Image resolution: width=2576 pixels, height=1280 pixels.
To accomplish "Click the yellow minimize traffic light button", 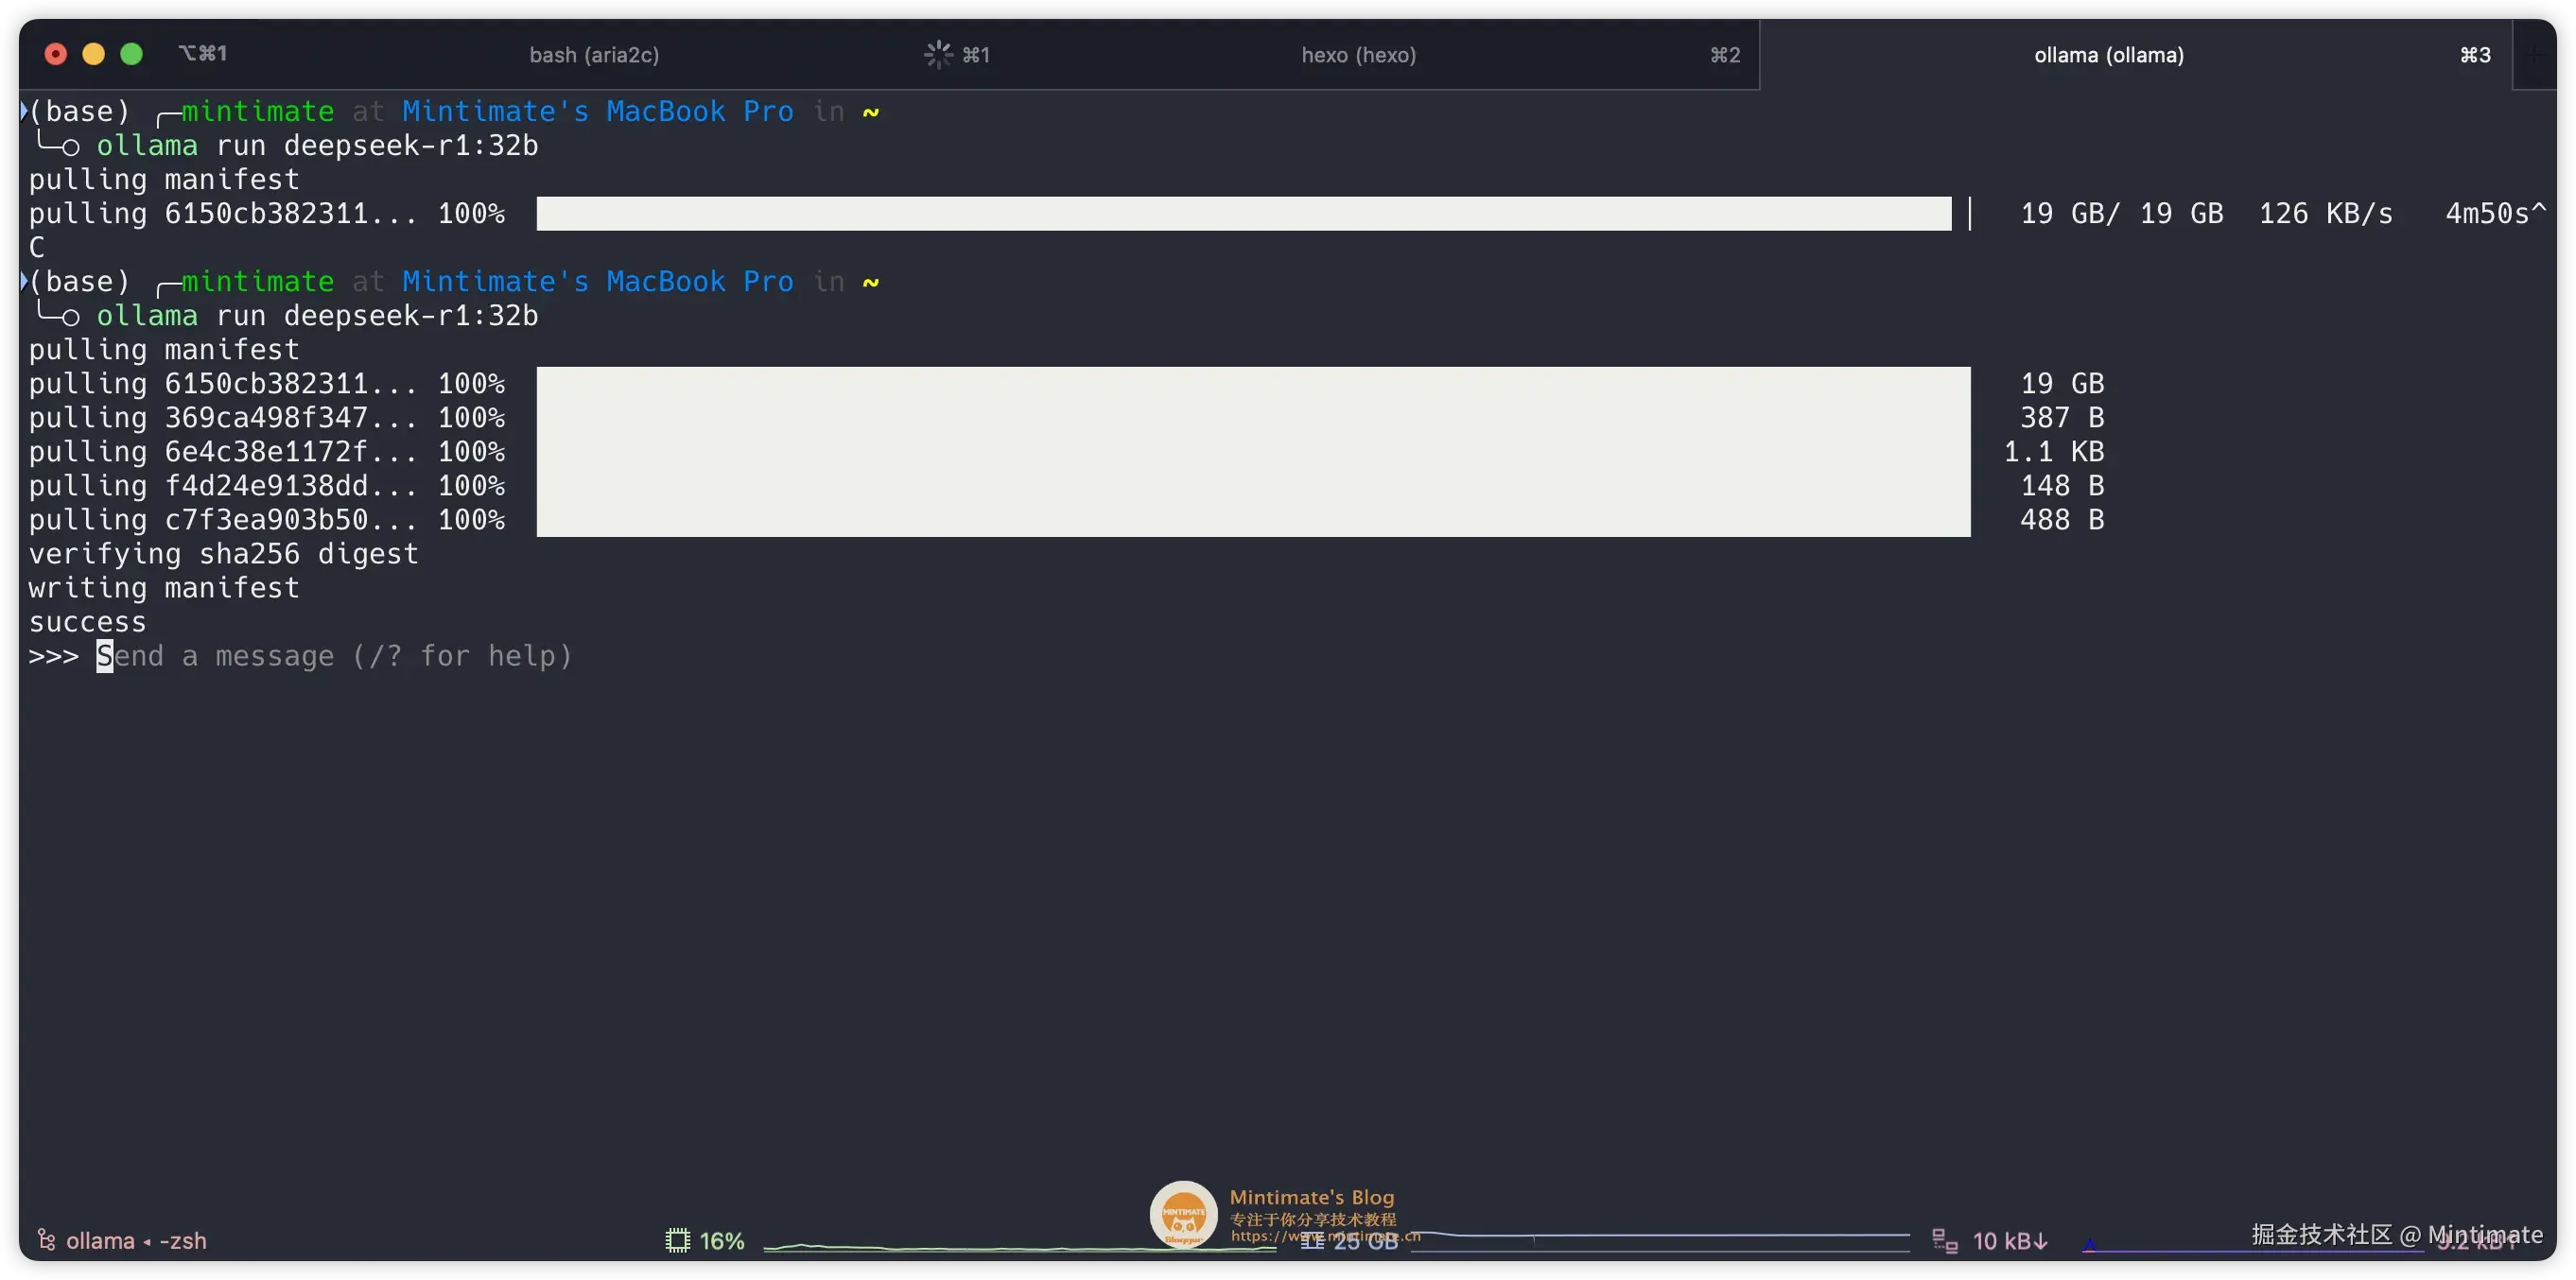I will (93, 54).
